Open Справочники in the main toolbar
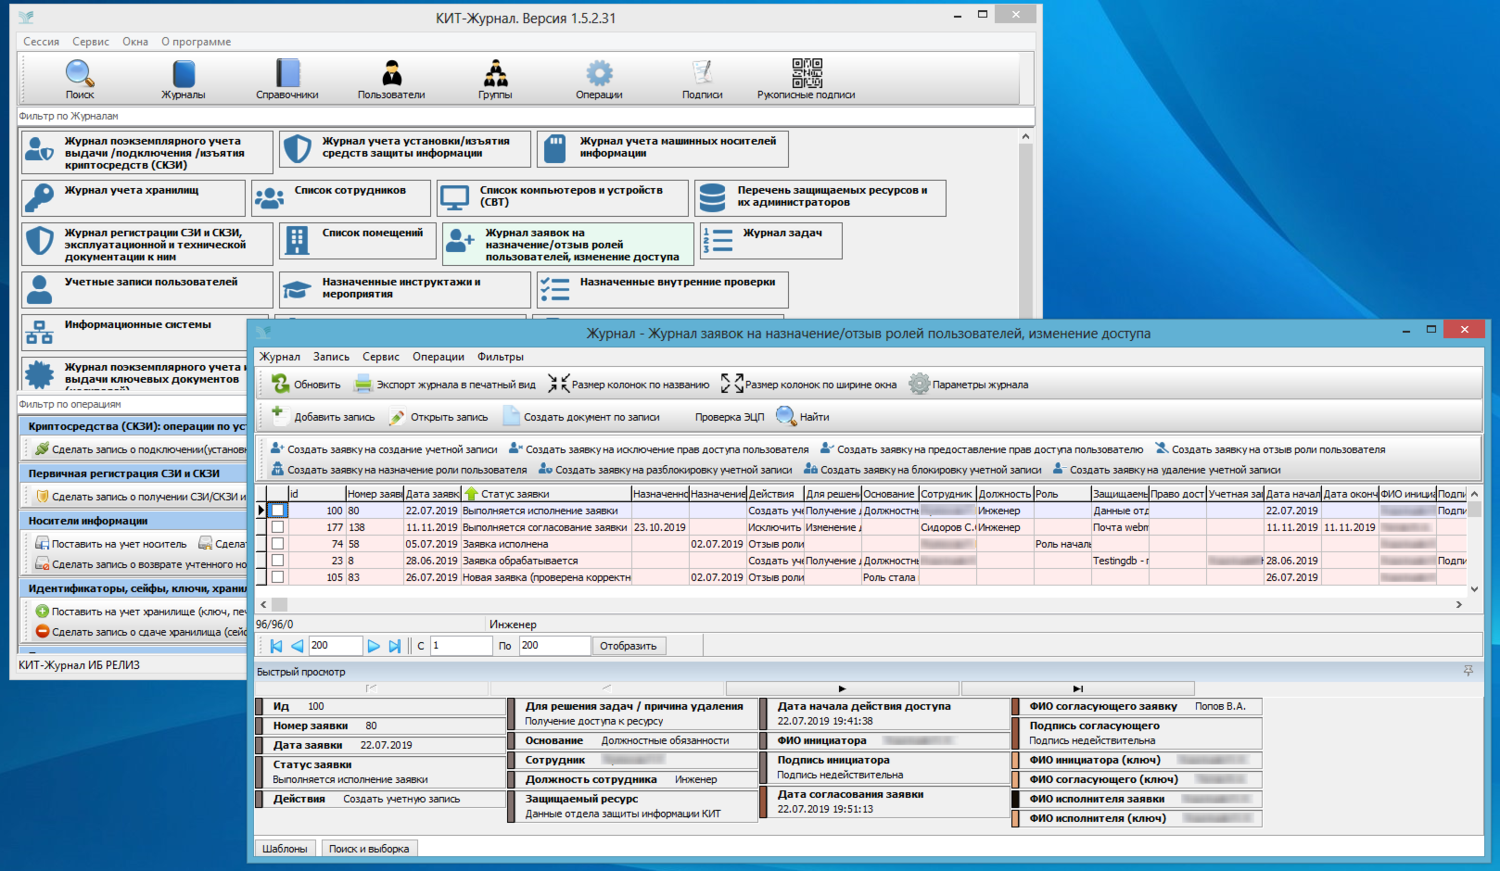 click(x=287, y=79)
